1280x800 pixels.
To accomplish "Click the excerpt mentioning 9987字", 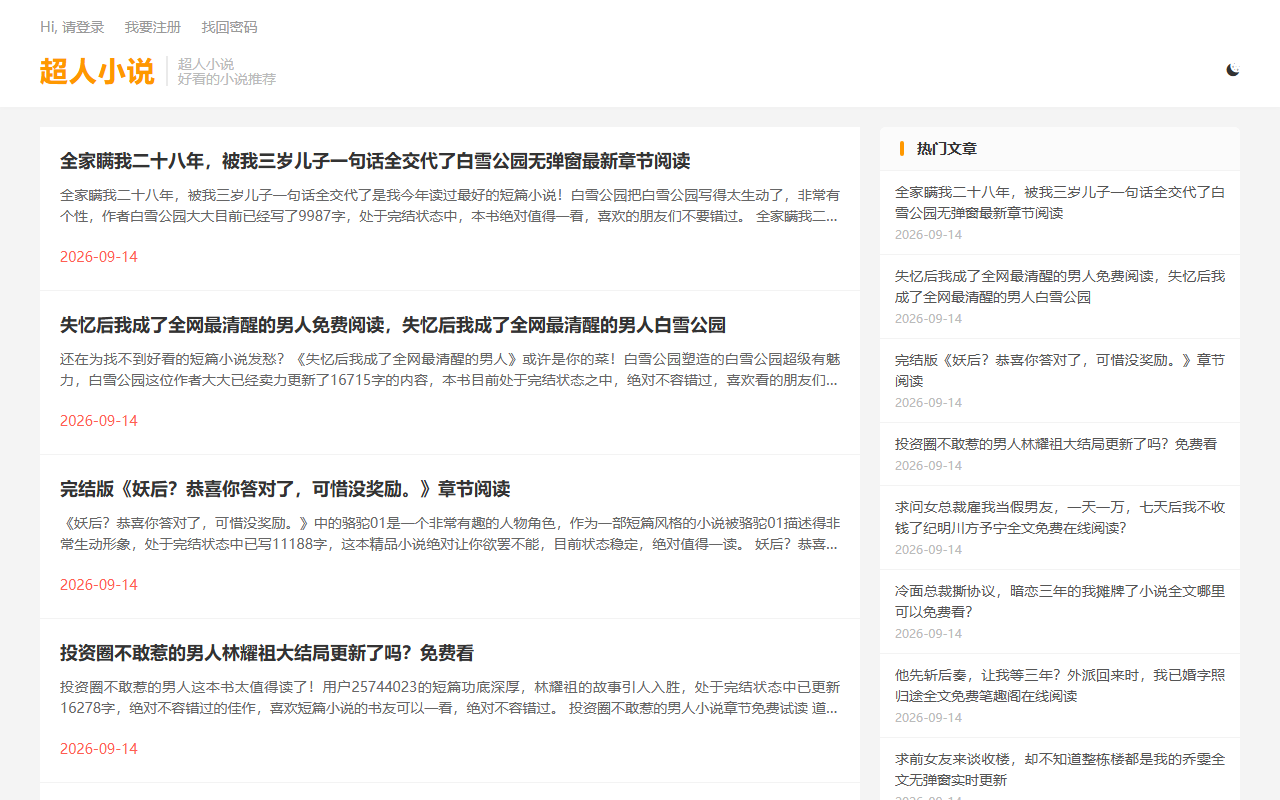I will [450, 205].
